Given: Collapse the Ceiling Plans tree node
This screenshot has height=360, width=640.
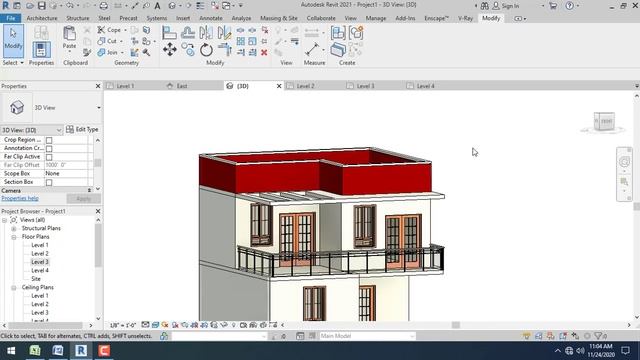Looking at the screenshot, I should [x=13, y=288].
